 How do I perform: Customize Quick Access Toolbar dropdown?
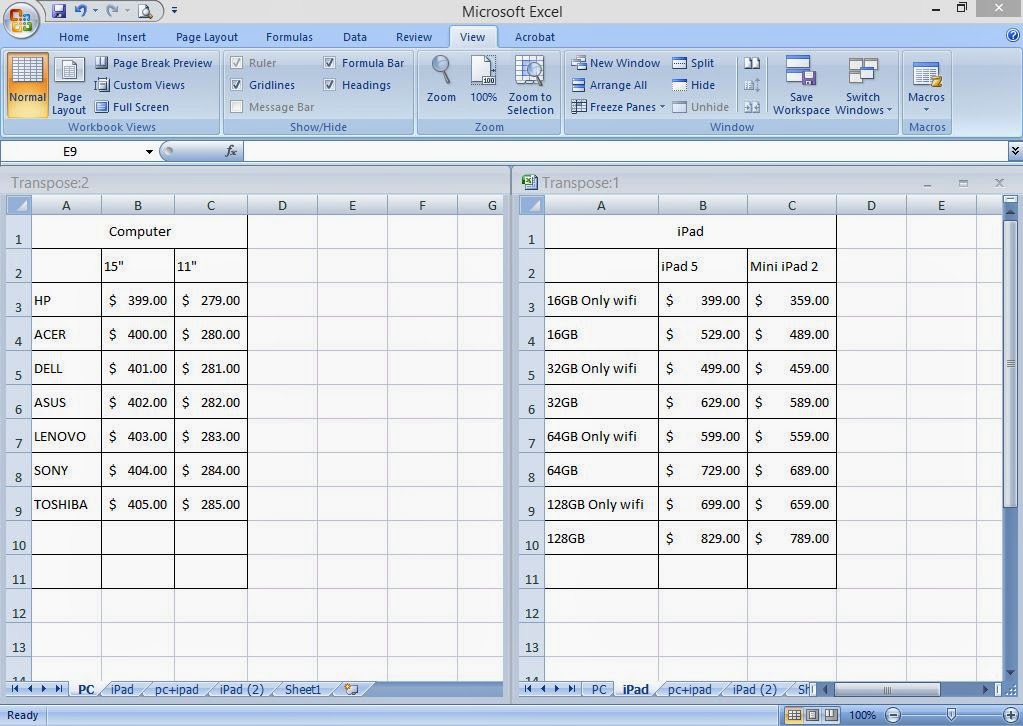[x=174, y=10]
